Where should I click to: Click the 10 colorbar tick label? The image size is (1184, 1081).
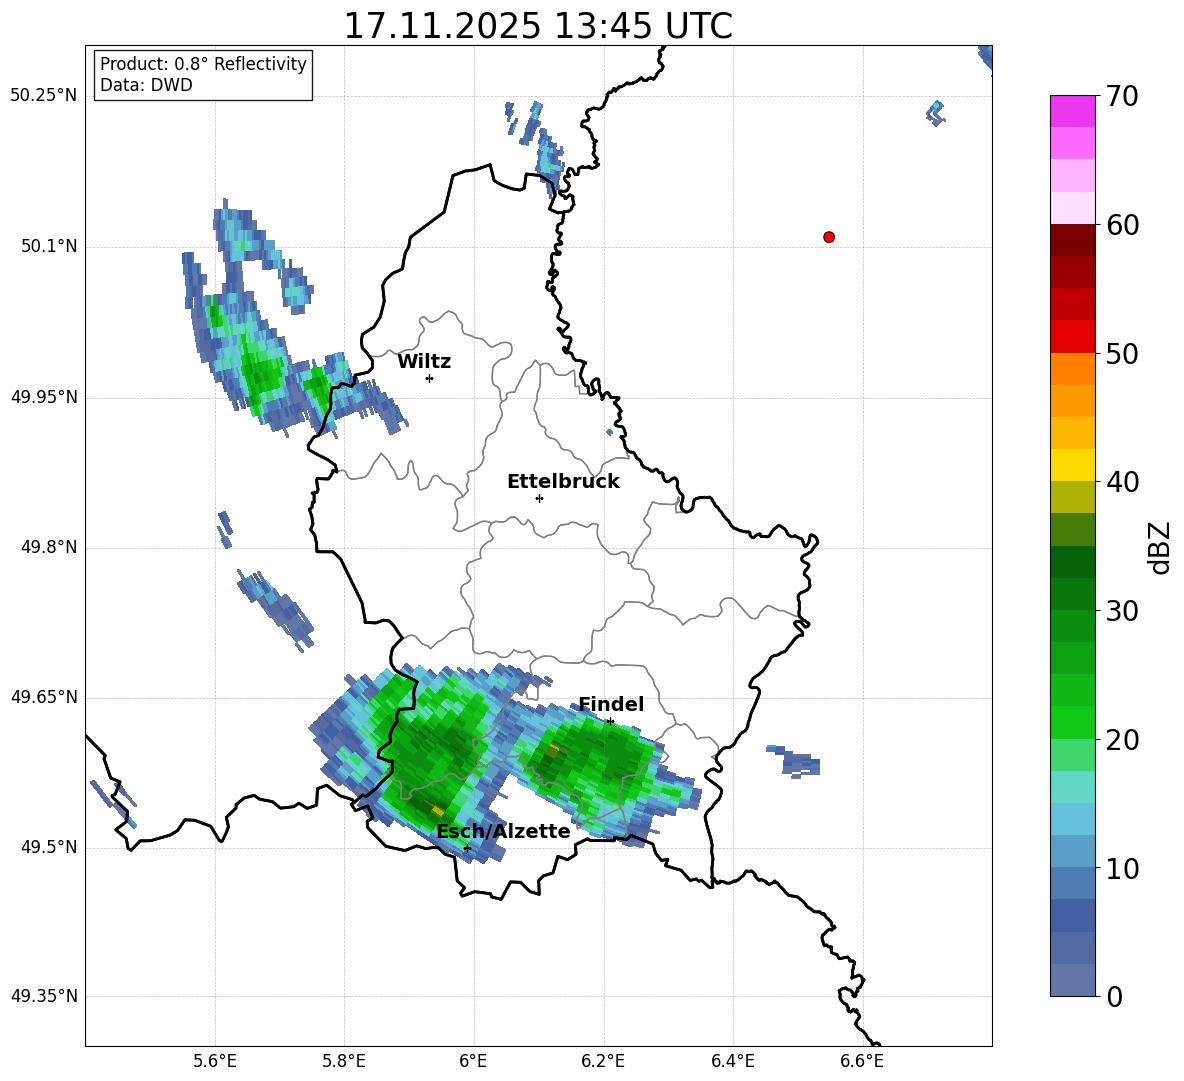click(x=1122, y=870)
